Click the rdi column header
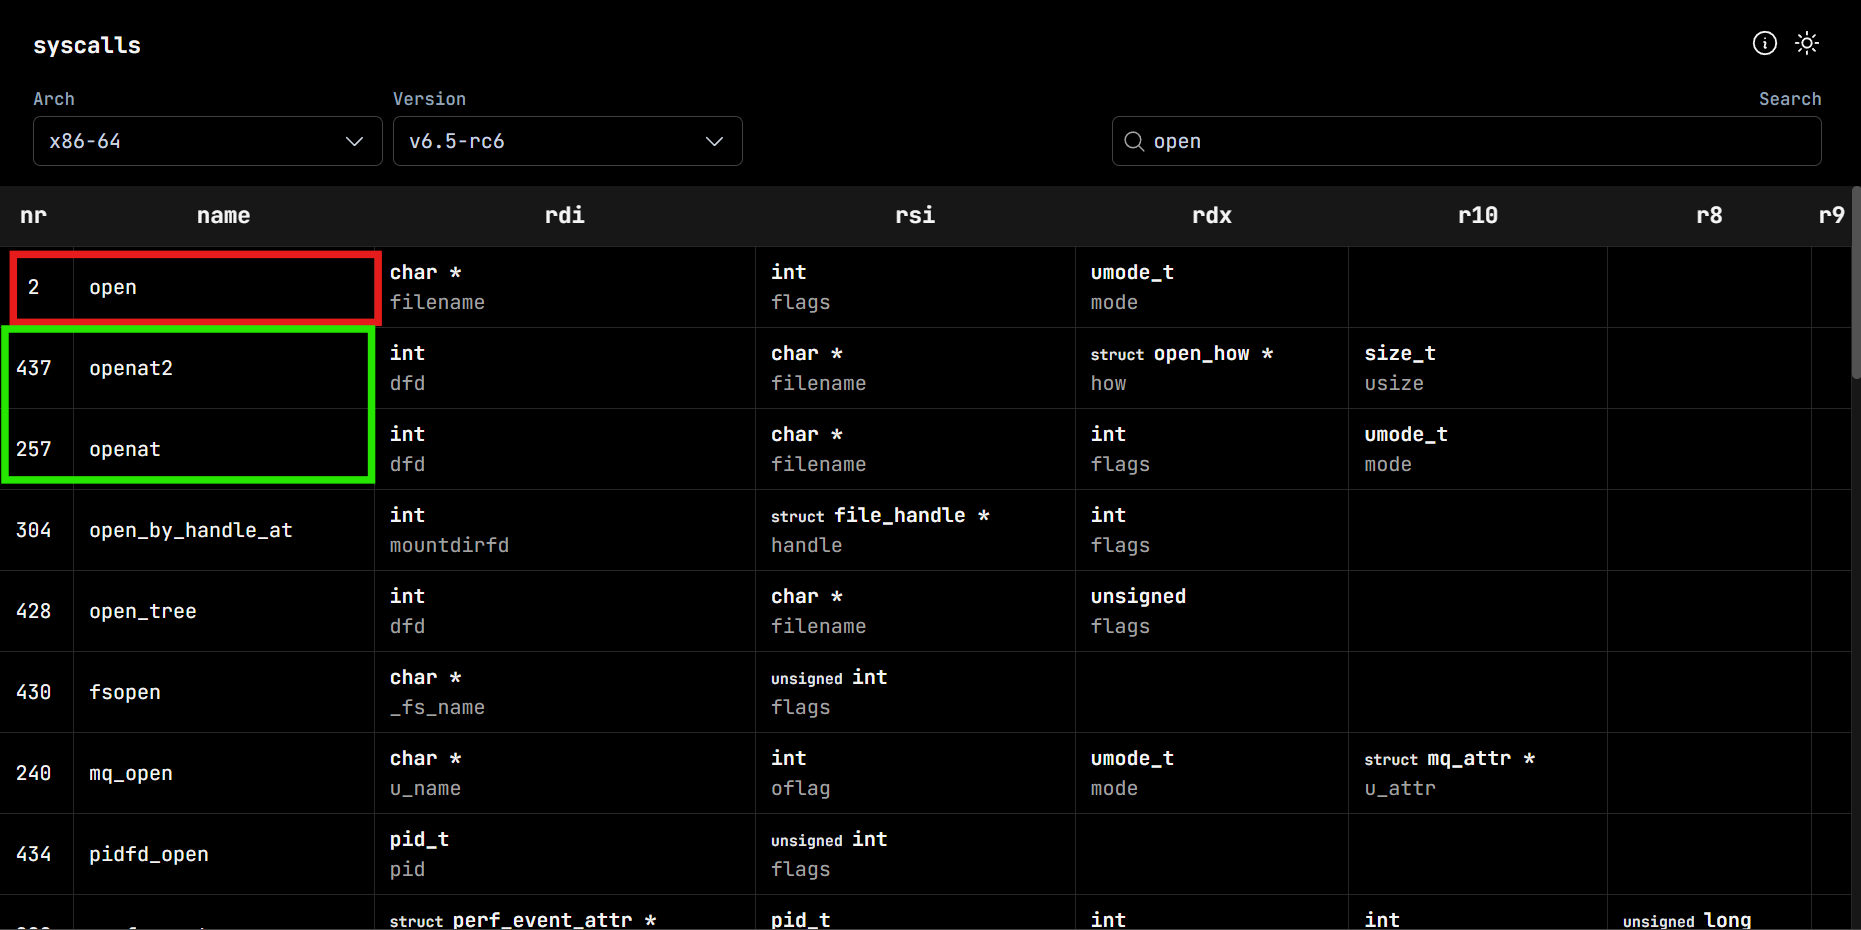Image resolution: width=1861 pixels, height=930 pixels. pyautogui.click(x=564, y=215)
